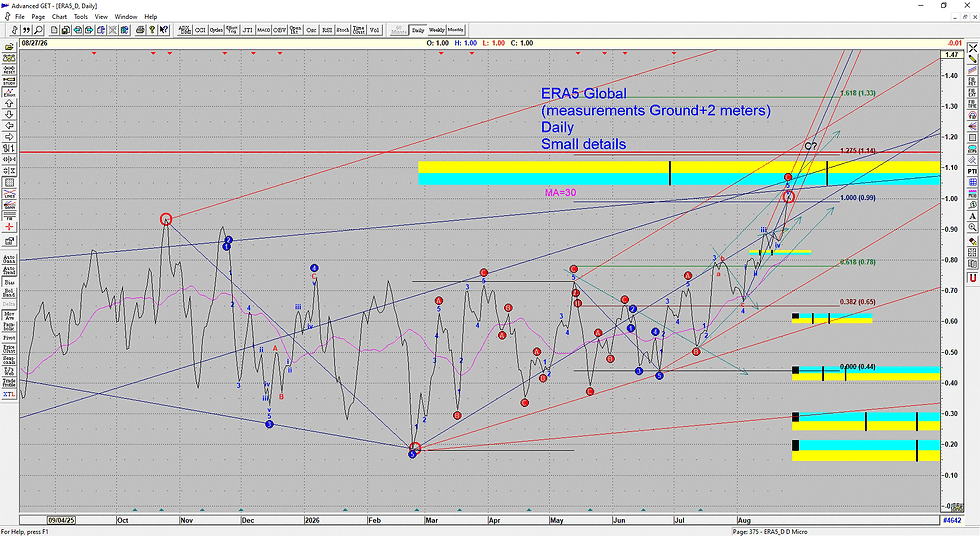The width and height of the screenshot is (980, 536).
Task: Click the quotes icon in top toolbar
Action: pos(26,29)
